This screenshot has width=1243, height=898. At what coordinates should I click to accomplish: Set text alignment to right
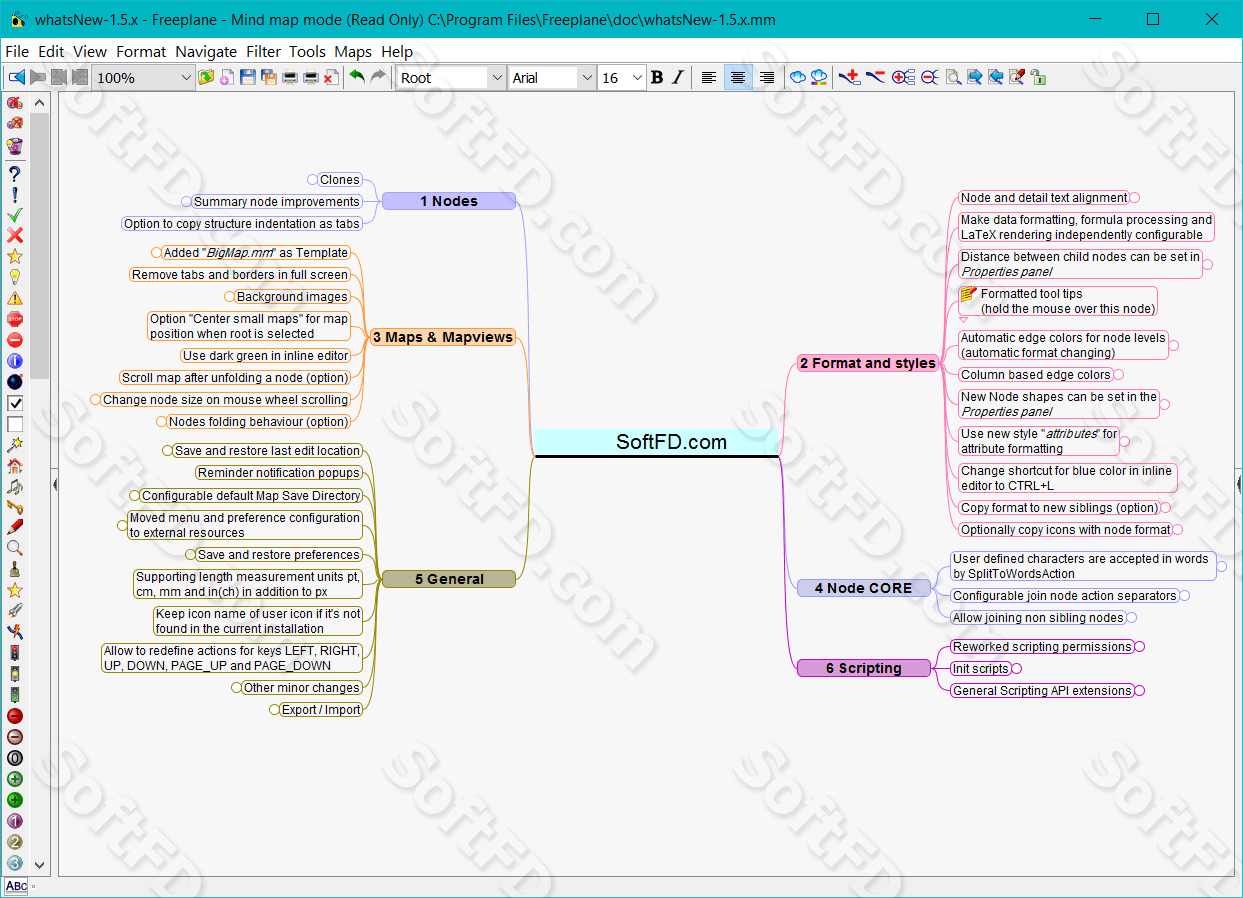[x=767, y=77]
